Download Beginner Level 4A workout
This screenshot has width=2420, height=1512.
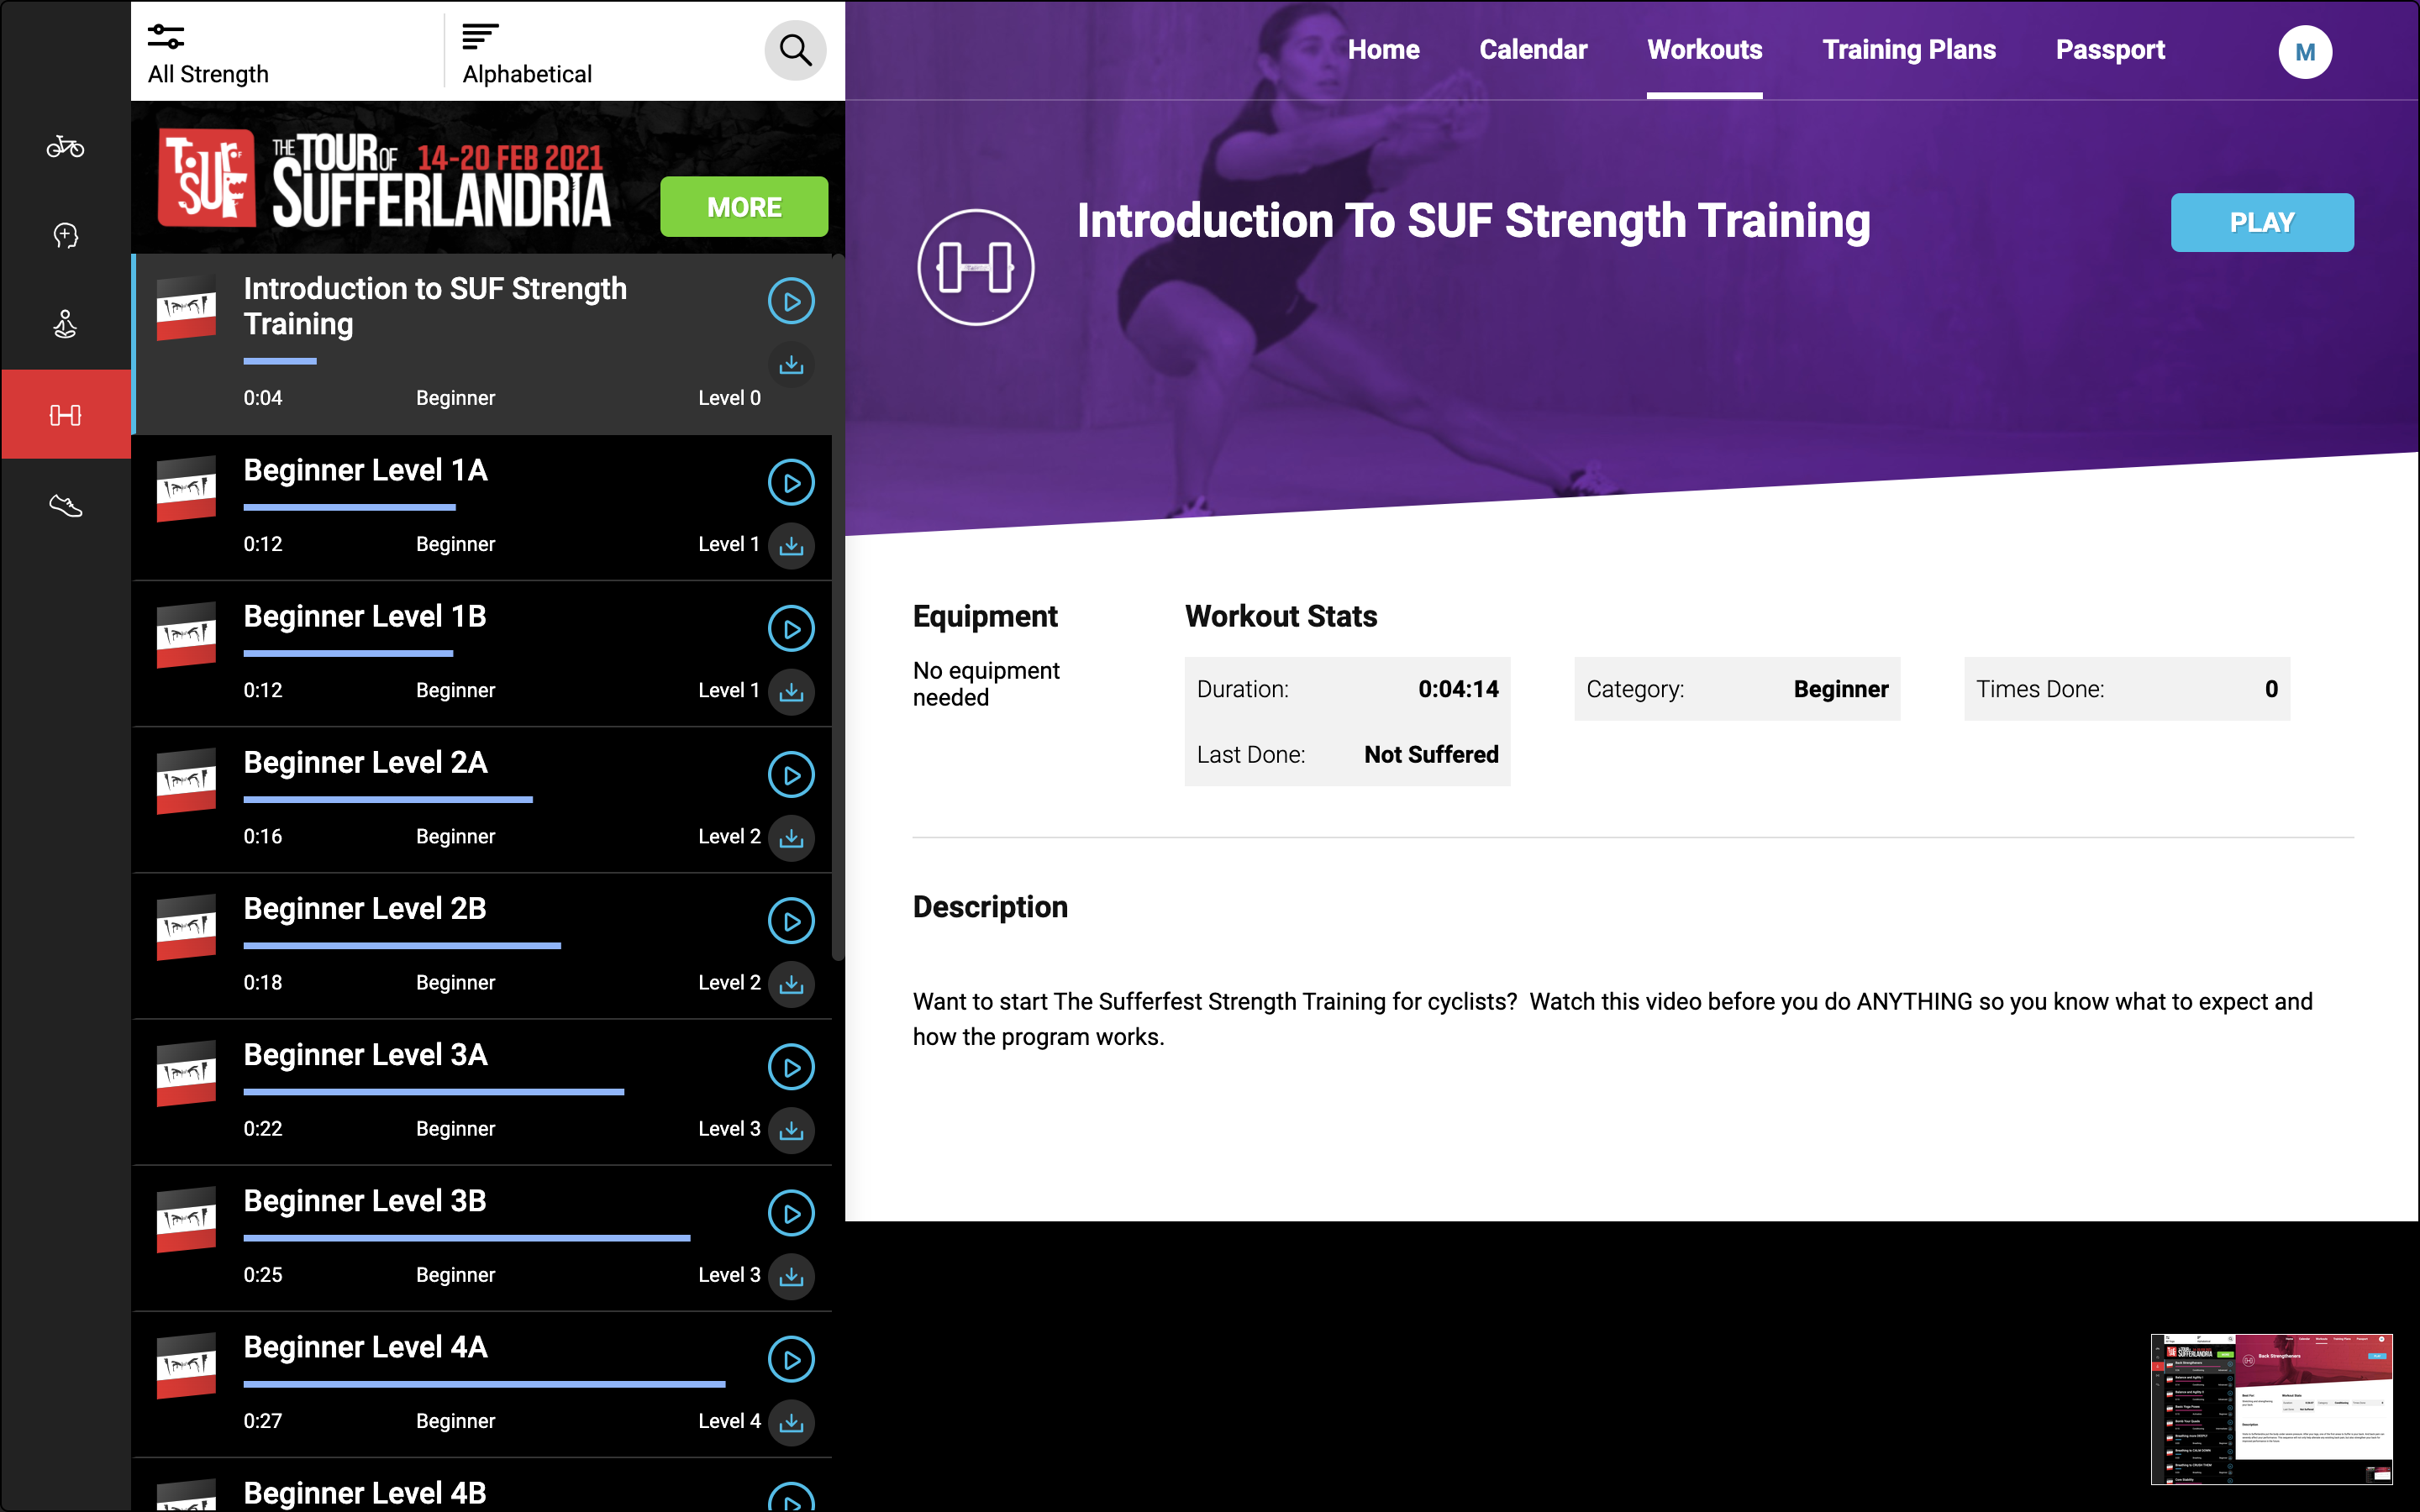(x=791, y=1422)
